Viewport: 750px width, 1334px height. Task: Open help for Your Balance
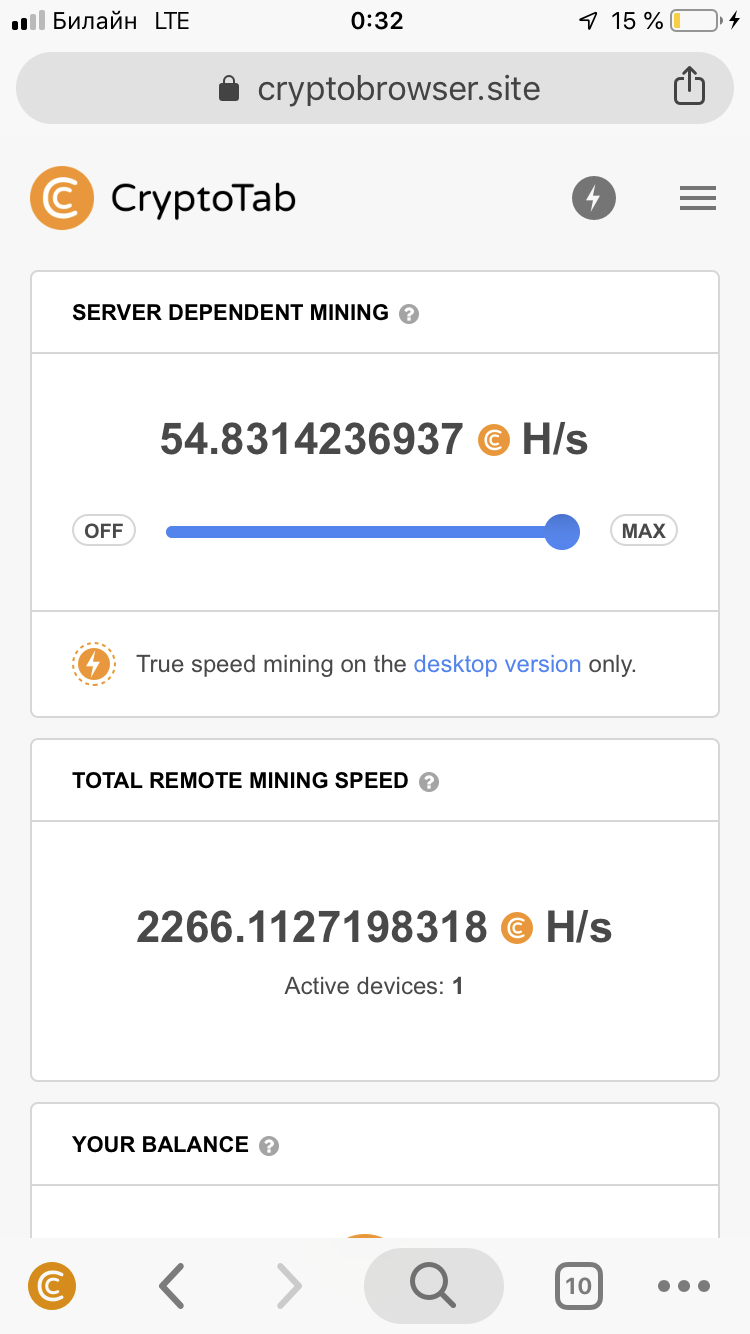click(268, 1146)
